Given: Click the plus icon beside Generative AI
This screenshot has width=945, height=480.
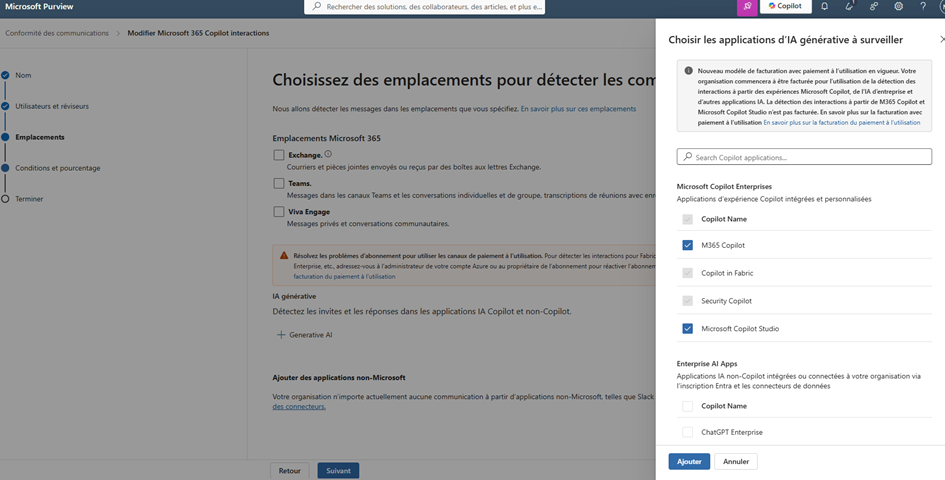Looking at the screenshot, I should click(281, 335).
